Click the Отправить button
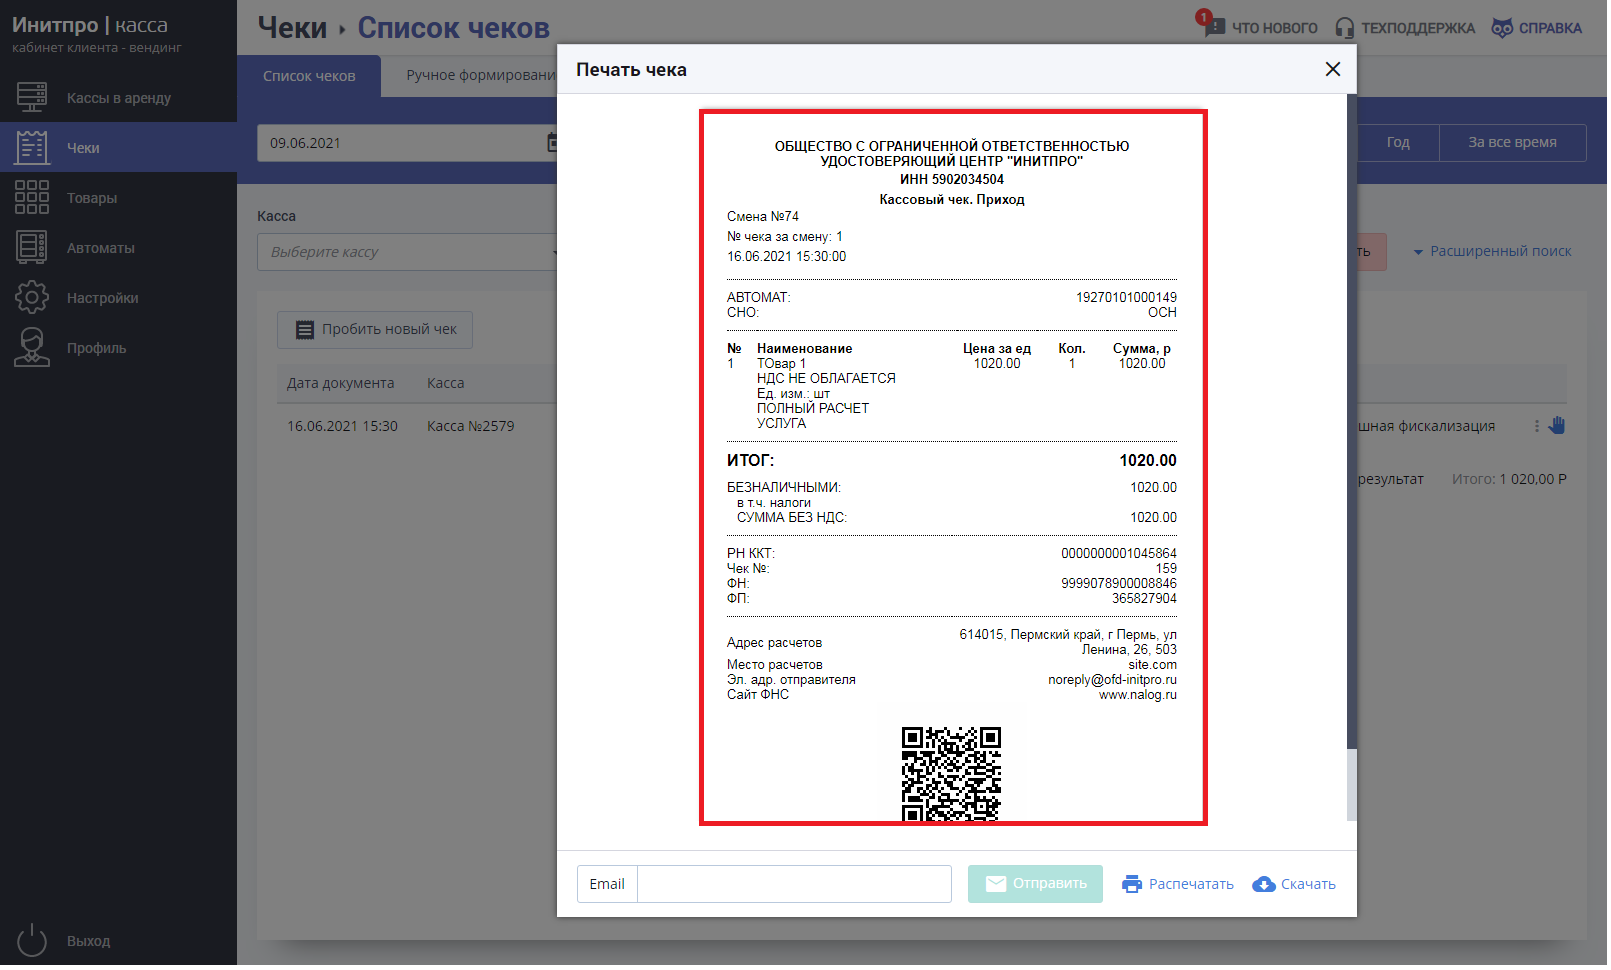This screenshot has height=970, width=1611. point(1035,884)
